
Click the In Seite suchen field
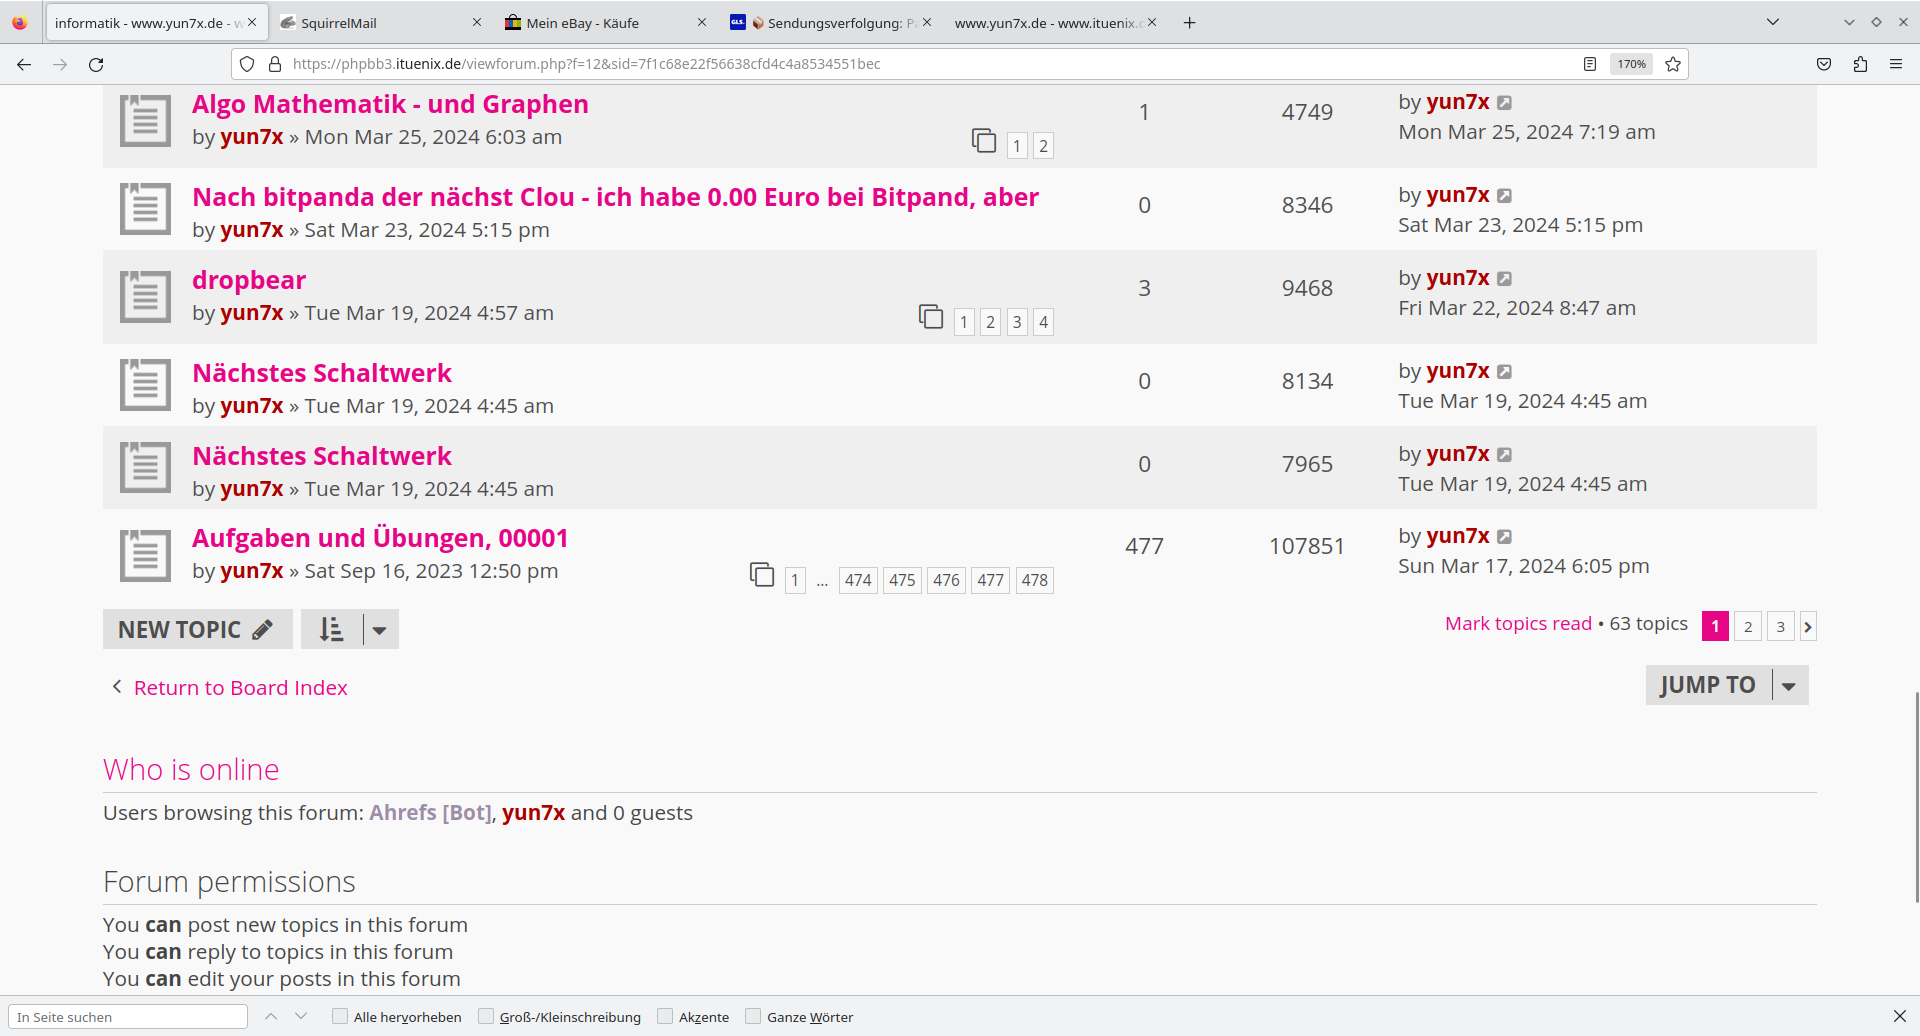(128, 1017)
